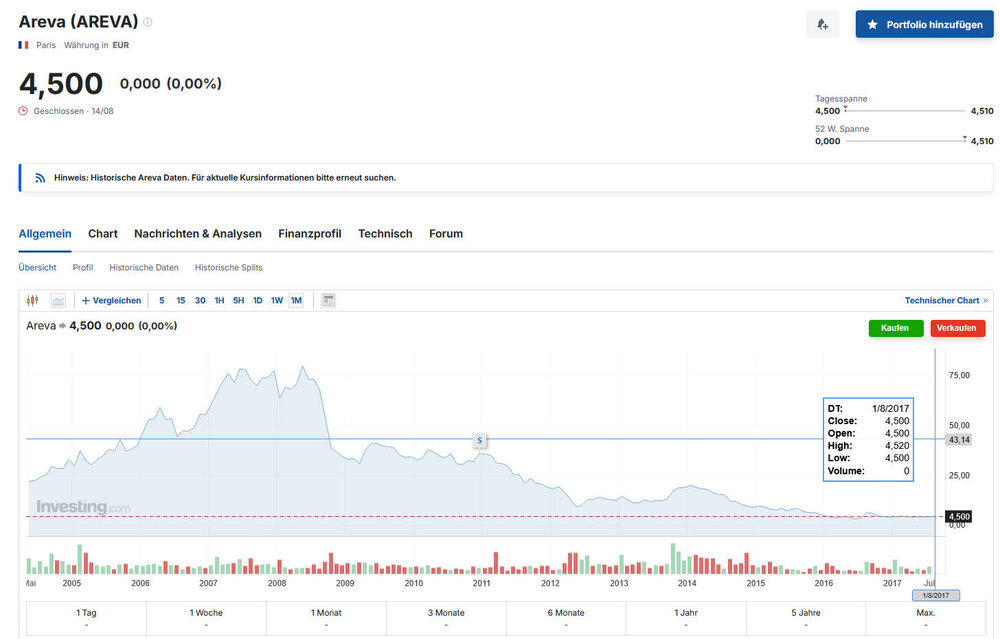Screen dimensions: 1000x639
Task: Select the 1 Monat range
Action: [326, 617]
